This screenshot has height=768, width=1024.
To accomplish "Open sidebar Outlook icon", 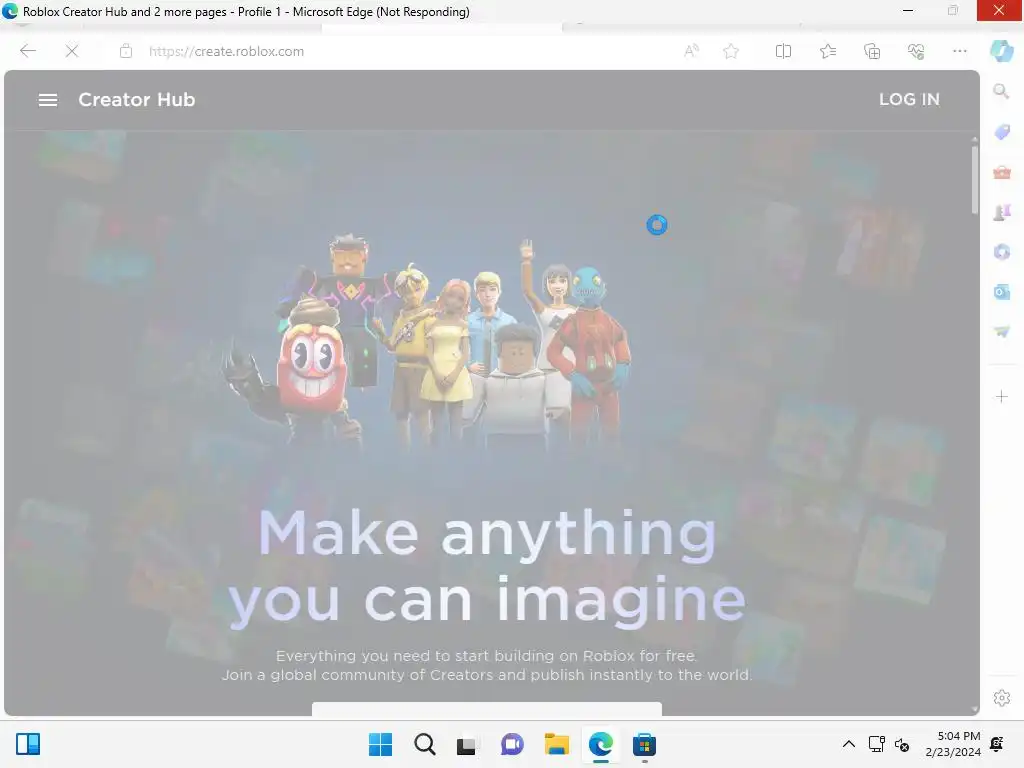I will [1002, 292].
